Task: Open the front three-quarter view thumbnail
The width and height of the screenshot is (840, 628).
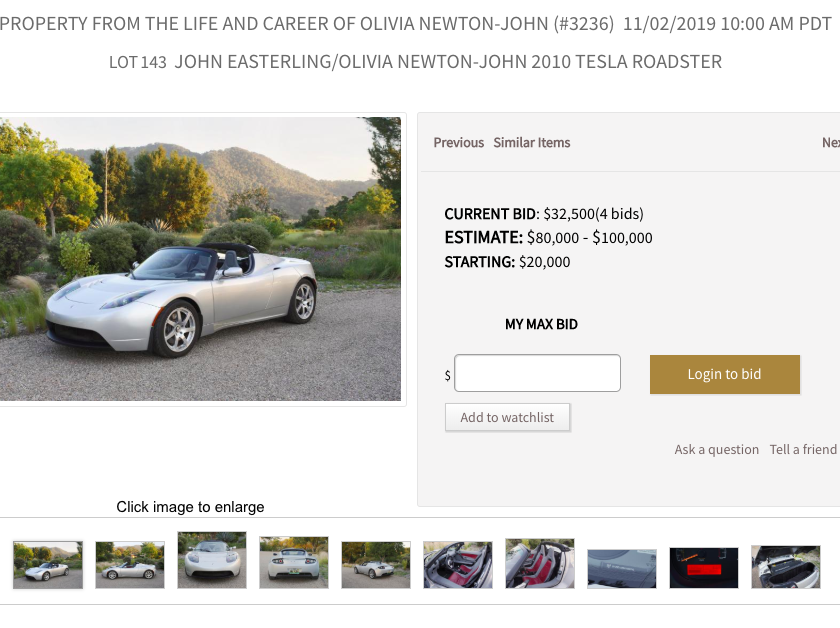Action: pos(48,565)
